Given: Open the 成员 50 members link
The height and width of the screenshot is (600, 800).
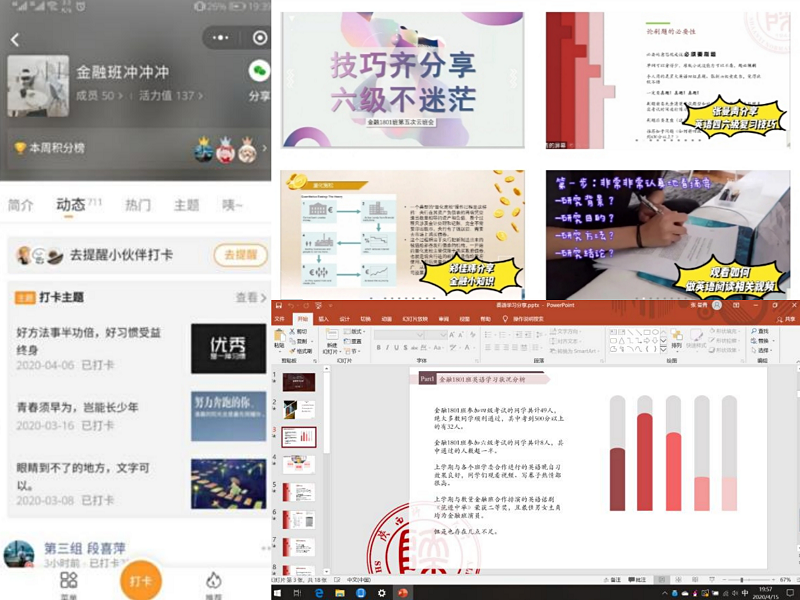Looking at the screenshot, I should point(100,96).
